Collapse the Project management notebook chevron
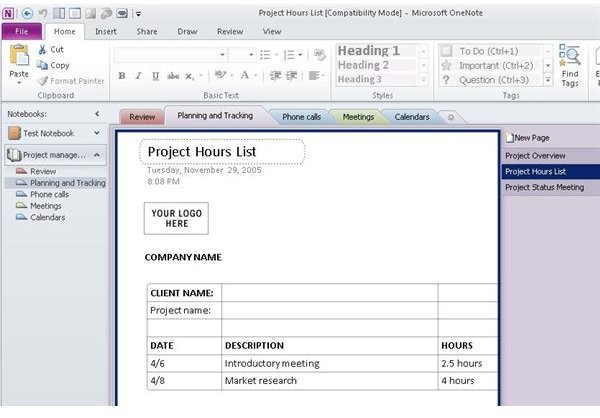The image size is (600, 418). click(97, 155)
